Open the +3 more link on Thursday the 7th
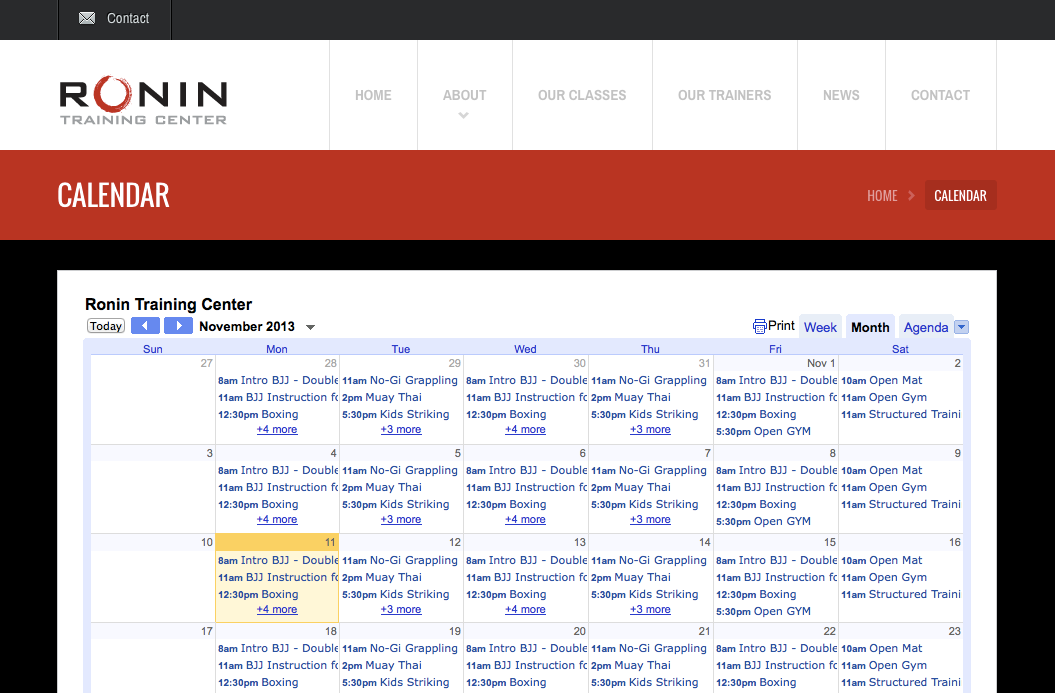Viewport: 1055px width, 693px height. [650, 519]
